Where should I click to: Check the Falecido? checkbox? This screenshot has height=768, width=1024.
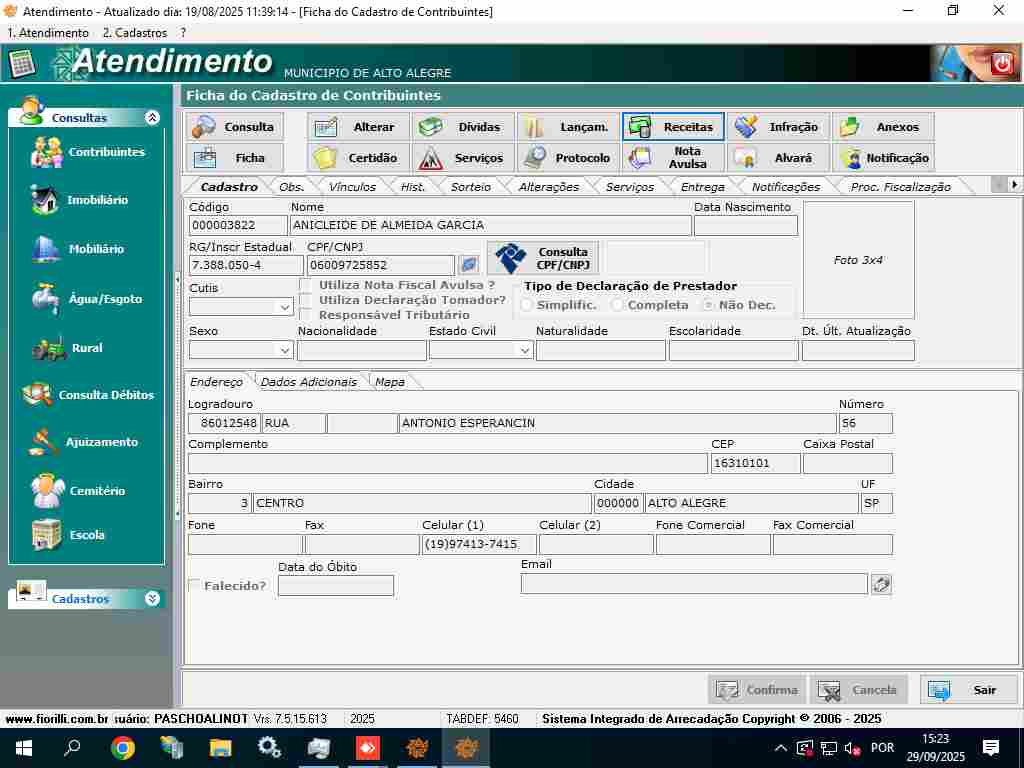(x=194, y=585)
